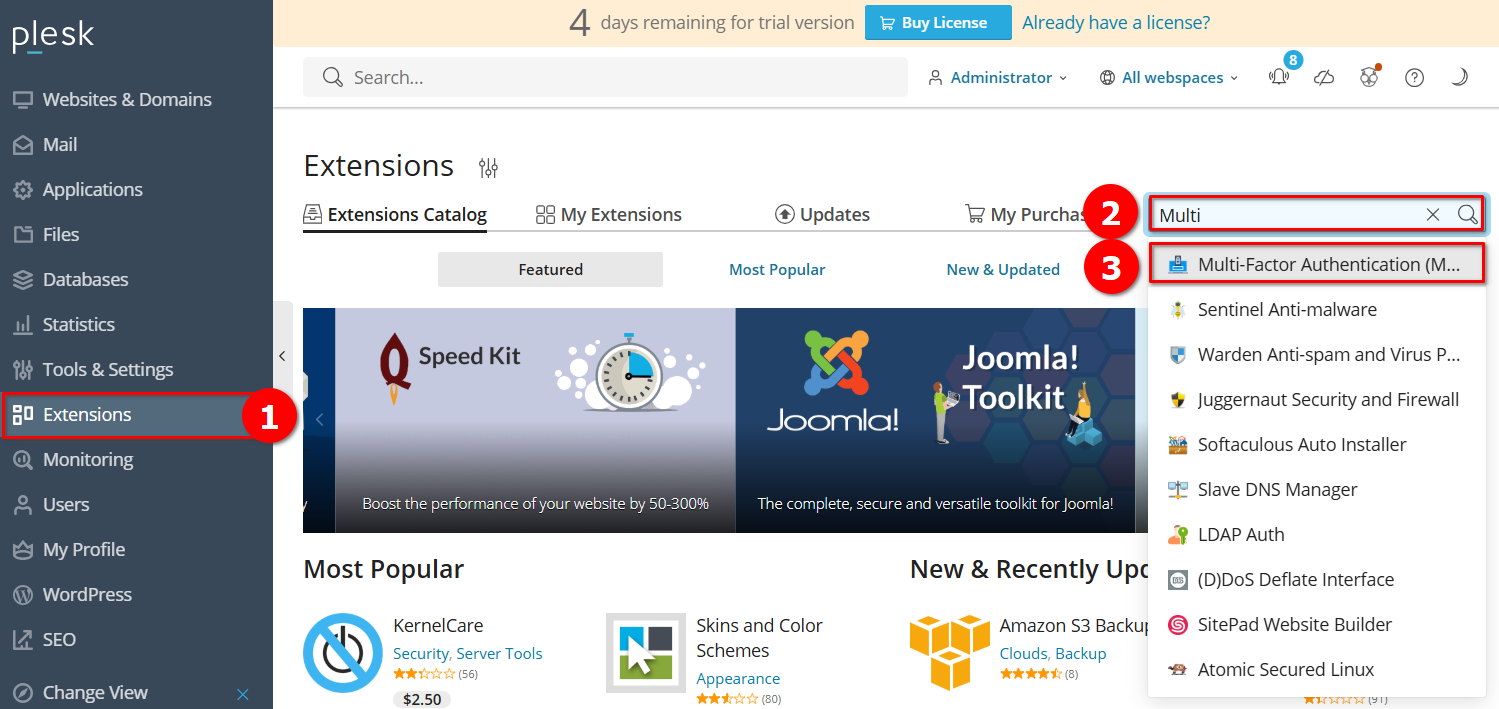1499x709 pixels.
Task: Click the Appearance category link
Action: pyautogui.click(x=738, y=679)
